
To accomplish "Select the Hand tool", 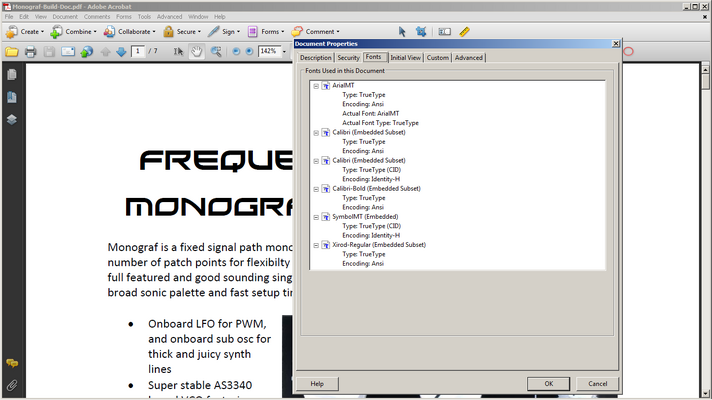I will coord(197,51).
